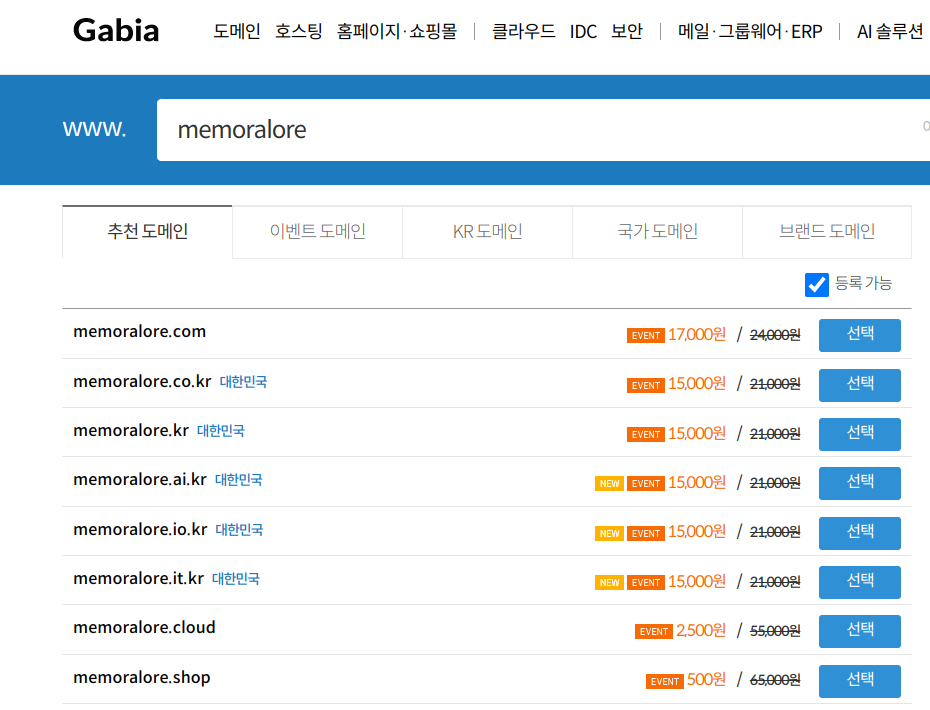The height and width of the screenshot is (710, 930).
Task: Select memoralore.shop with the 선택 button
Action: click(x=859, y=681)
